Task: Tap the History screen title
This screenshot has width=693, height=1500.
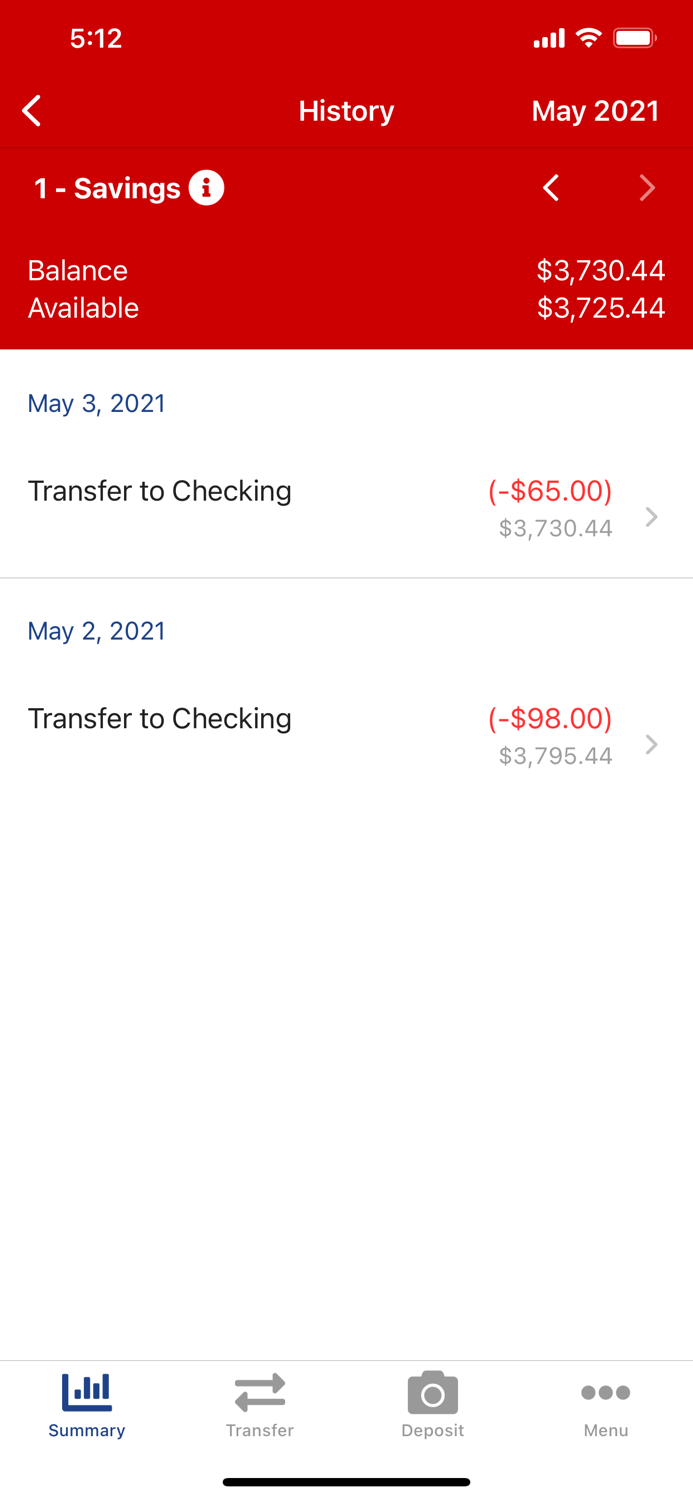Action: click(x=346, y=111)
